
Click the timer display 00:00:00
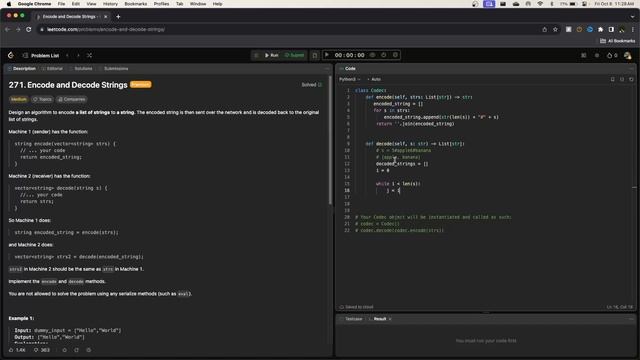click(x=349, y=55)
